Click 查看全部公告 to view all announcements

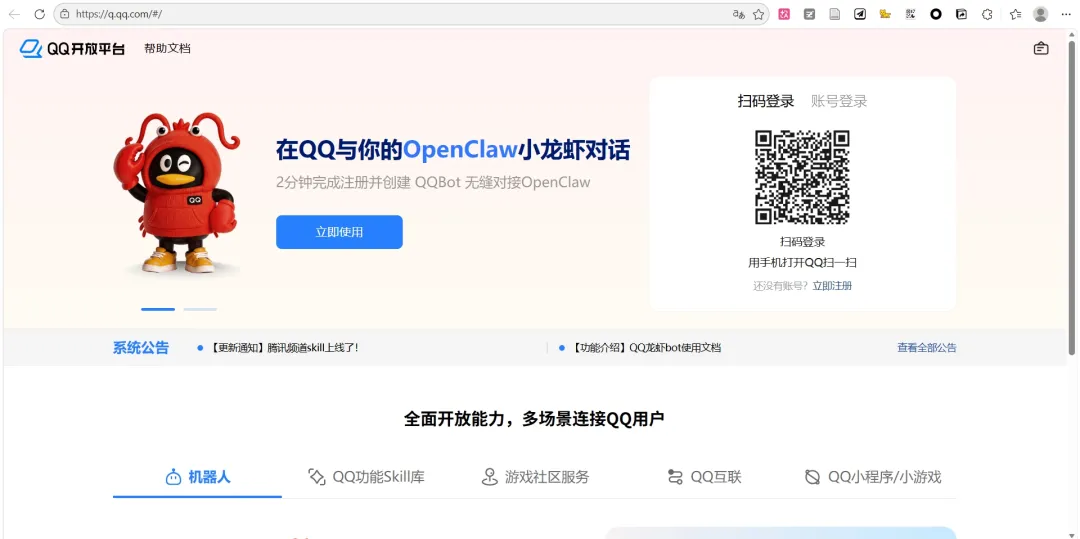click(x=926, y=348)
